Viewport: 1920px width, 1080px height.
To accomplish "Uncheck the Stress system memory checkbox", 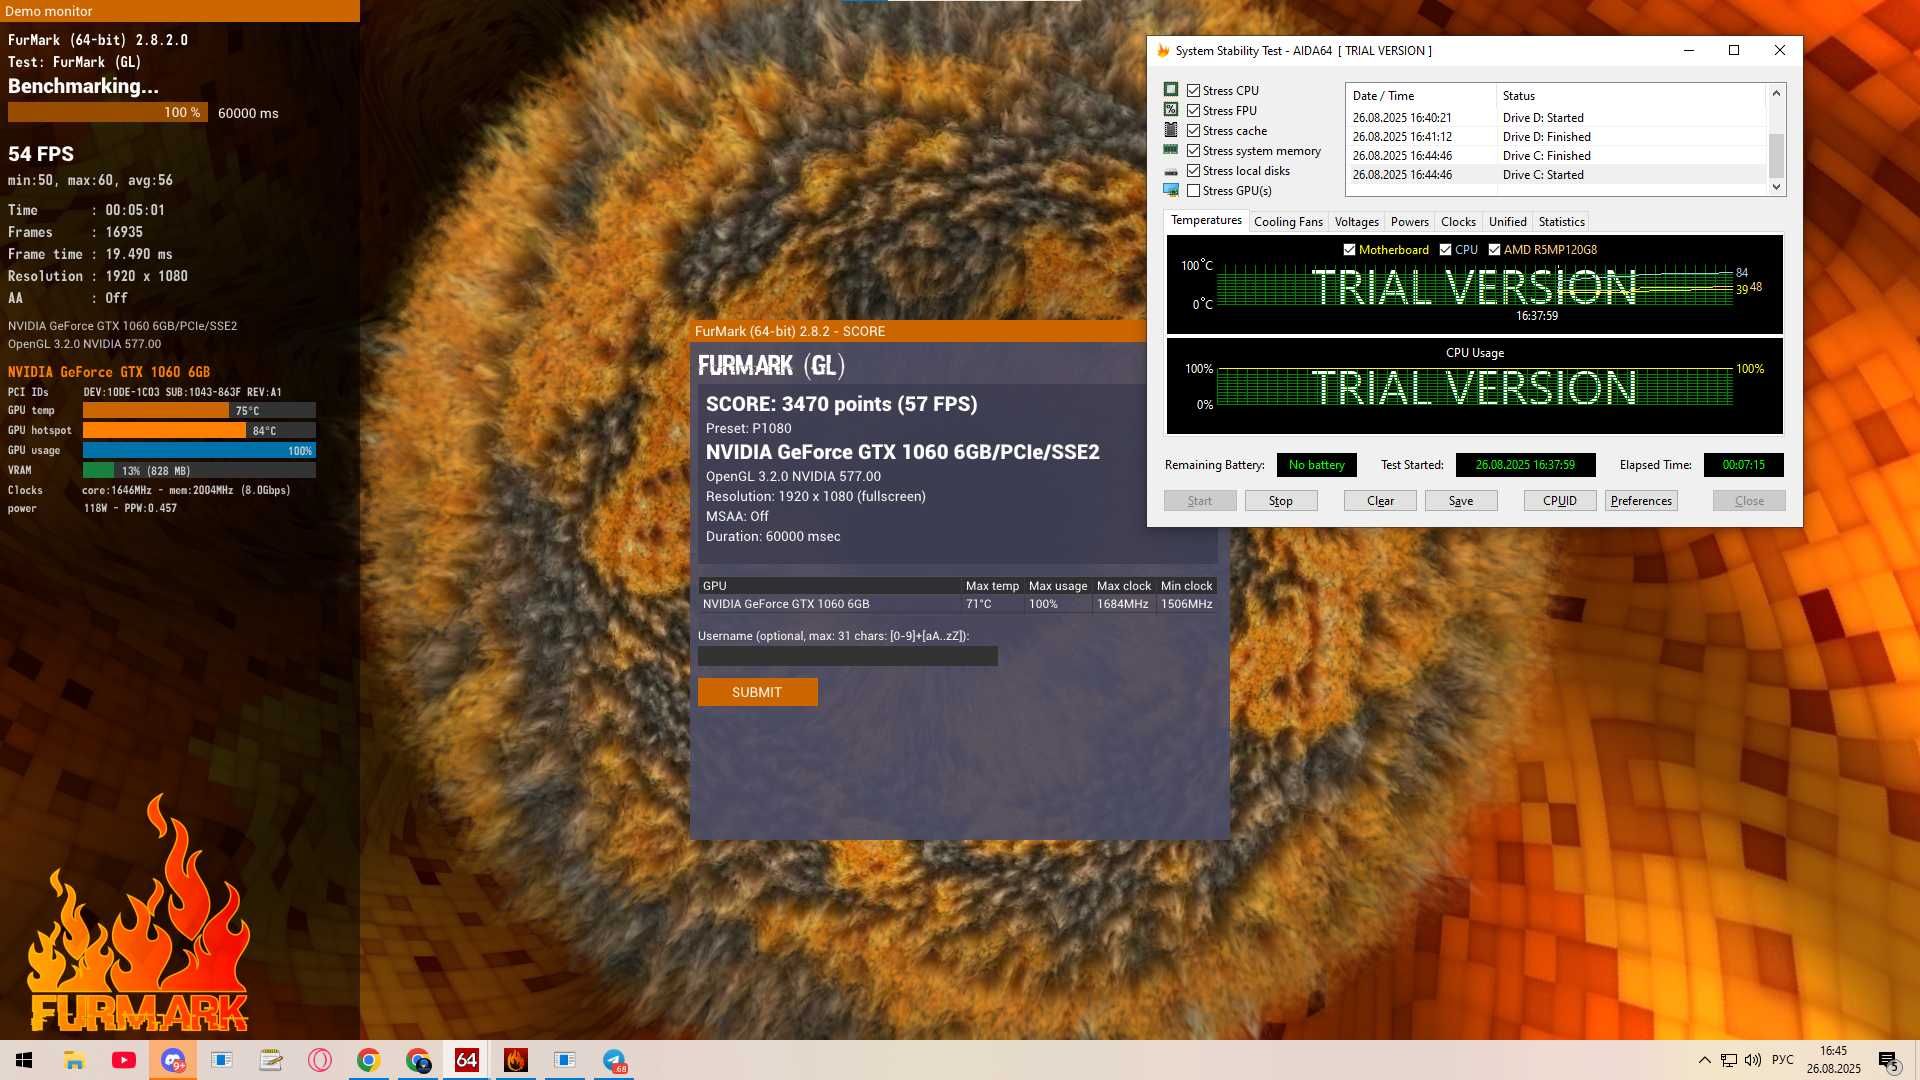I will click(1193, 150).
